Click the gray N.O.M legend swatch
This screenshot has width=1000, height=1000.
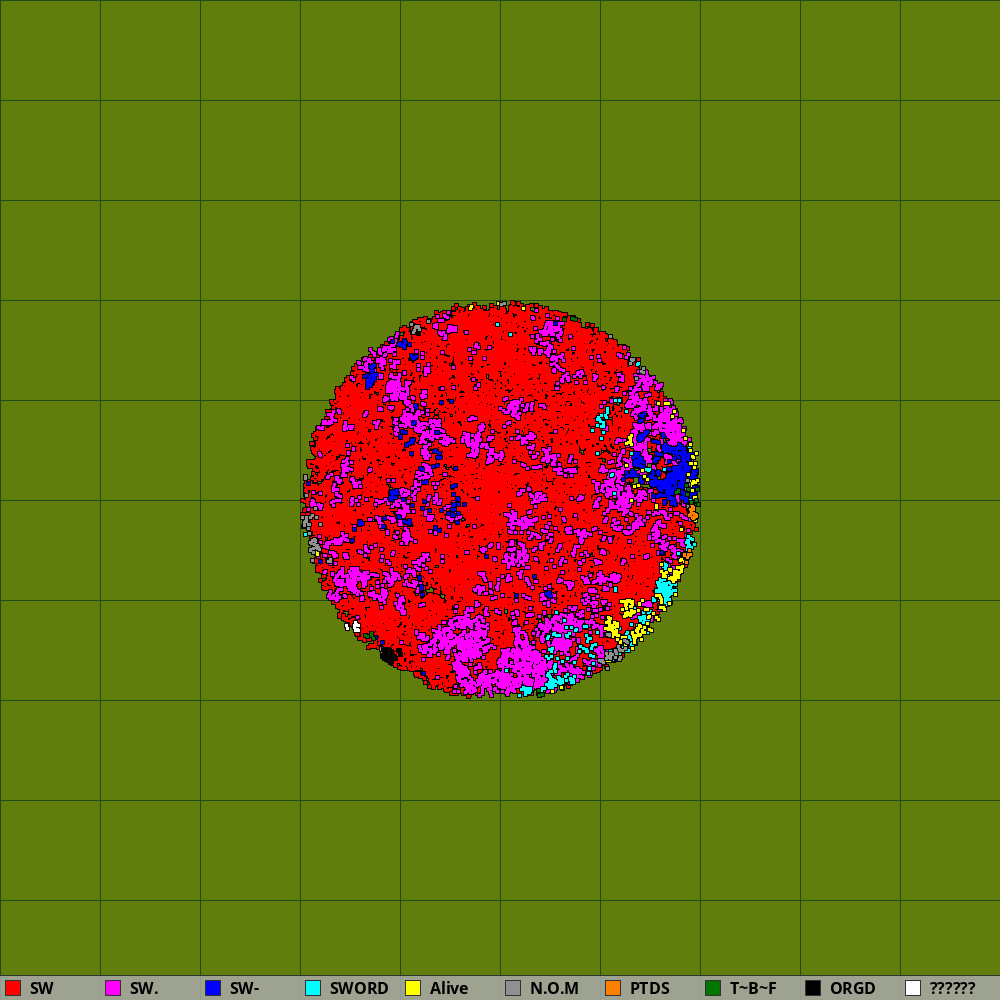(513, 988)
